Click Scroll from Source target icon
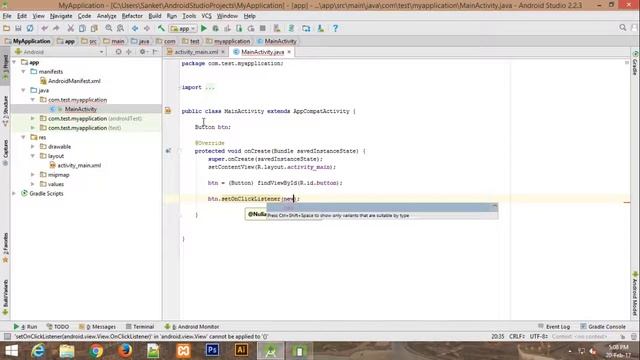Screen dimensions: 640x360 click(x=118, y=52)
